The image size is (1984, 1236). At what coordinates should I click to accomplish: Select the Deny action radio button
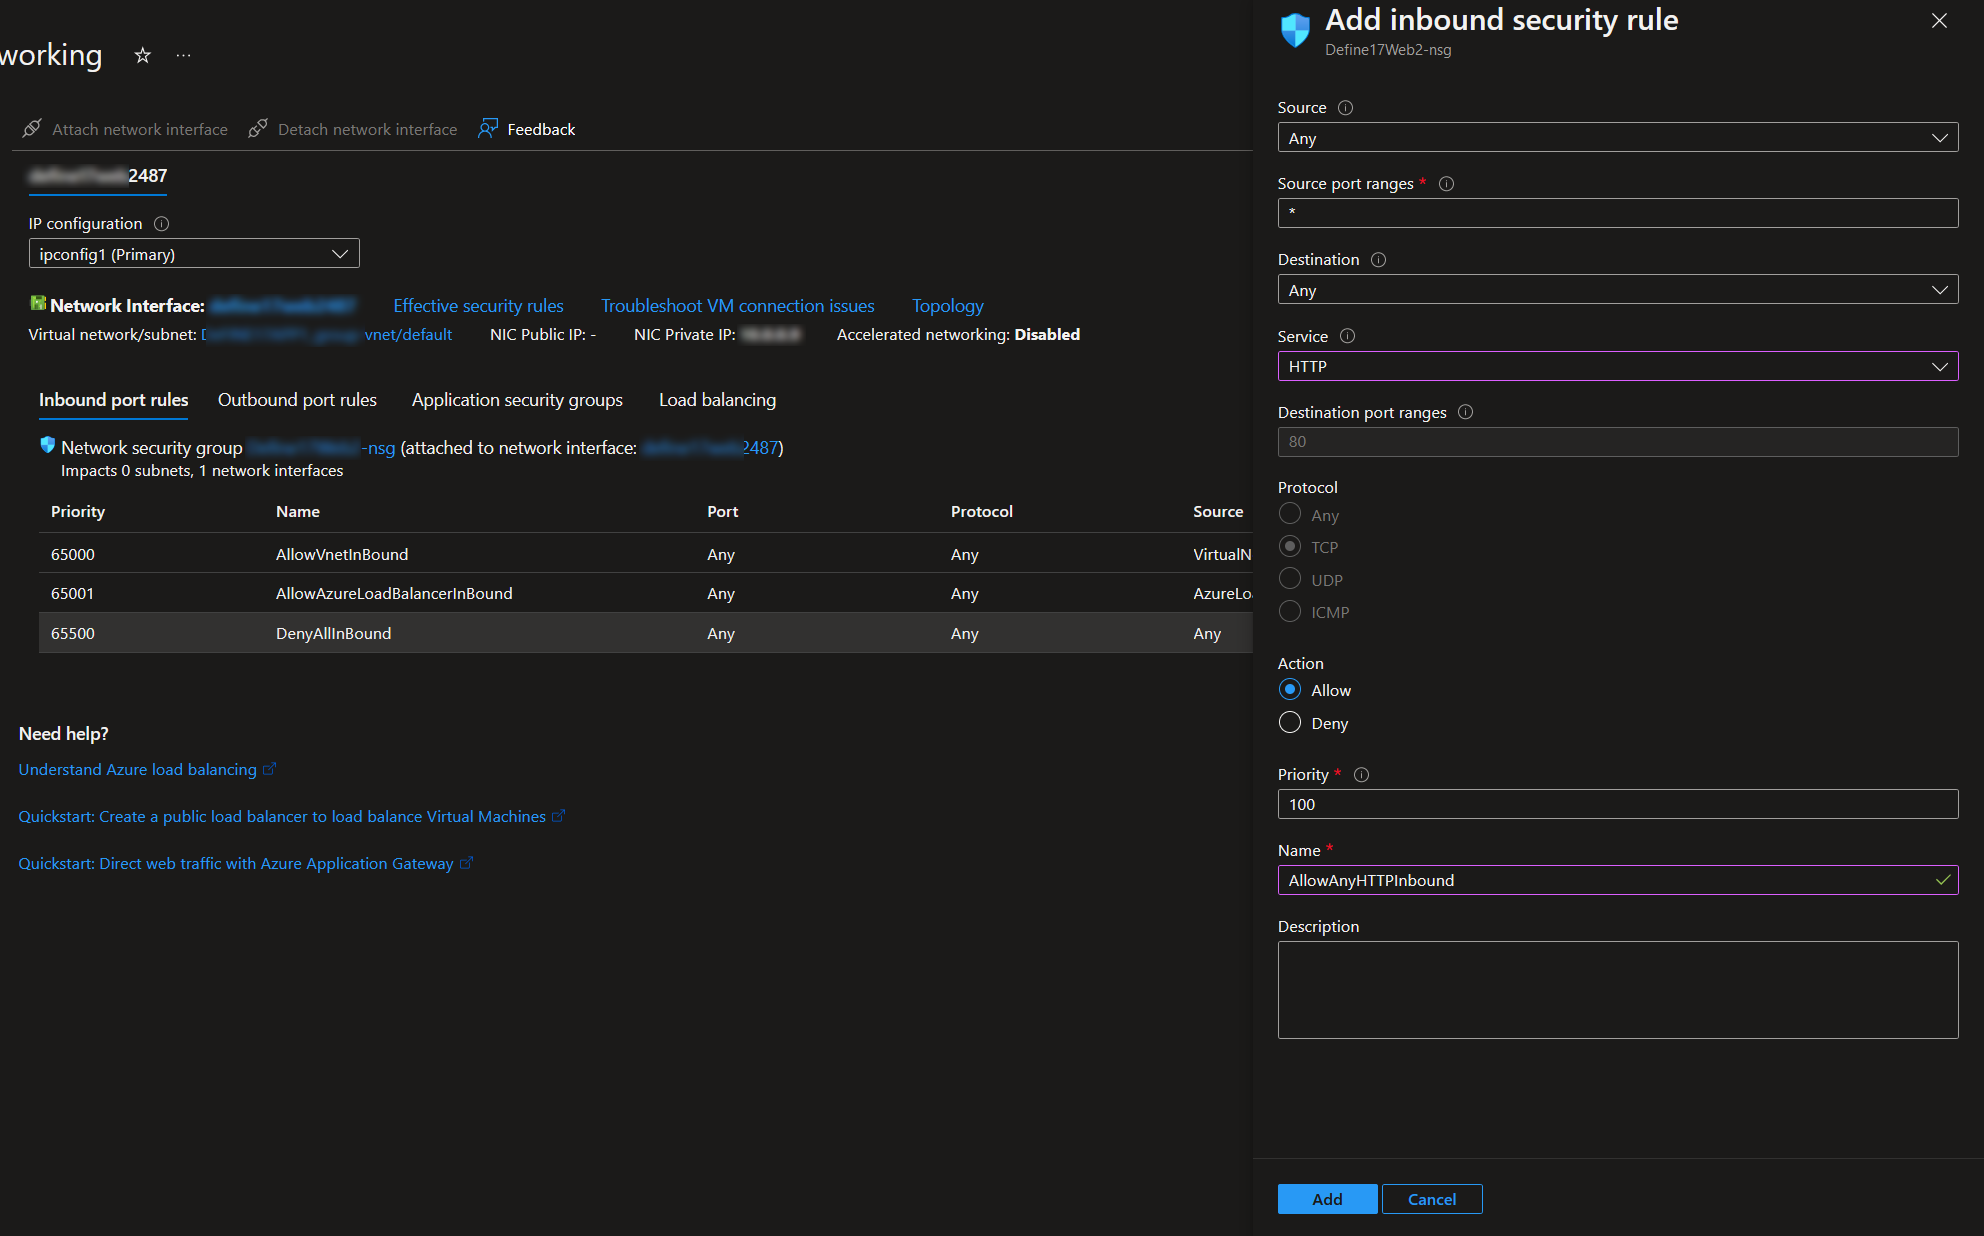click(x=1290, y=723)
